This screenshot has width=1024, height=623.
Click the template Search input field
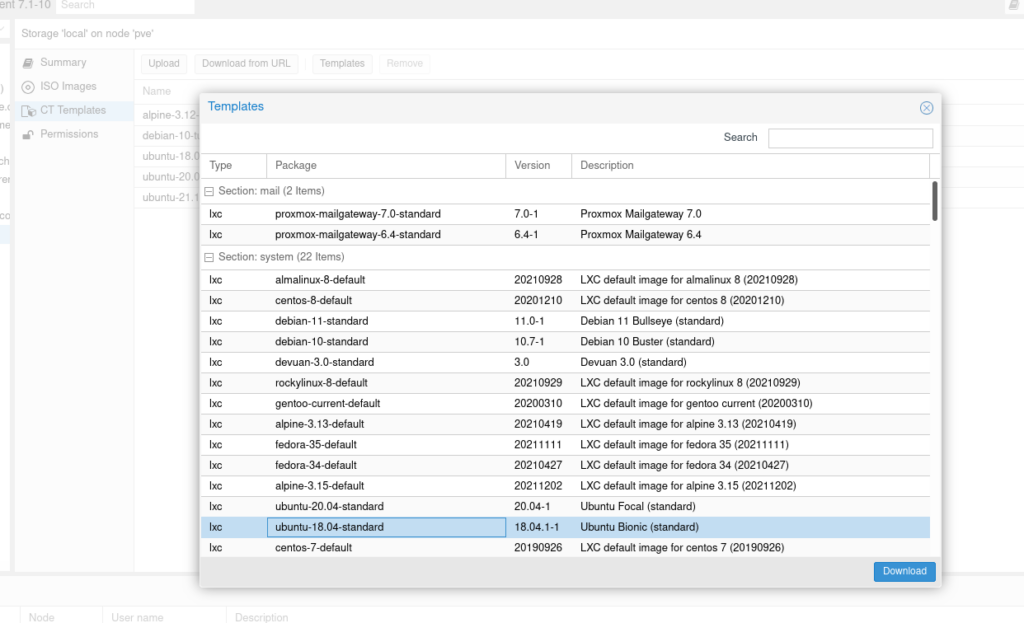(850, 138)
